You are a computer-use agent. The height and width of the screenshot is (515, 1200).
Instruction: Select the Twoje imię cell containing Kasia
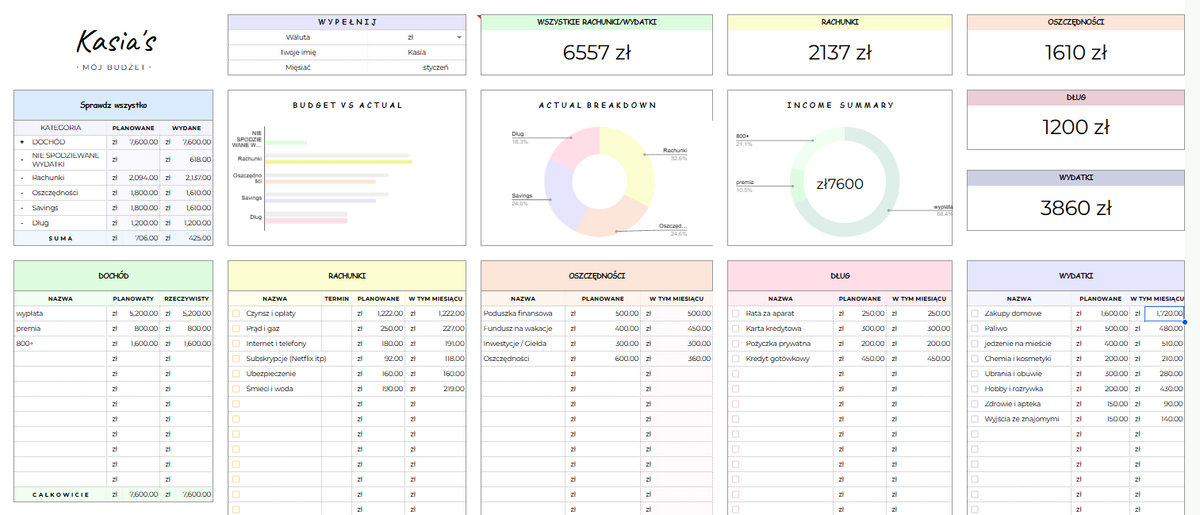click(417, 52)
